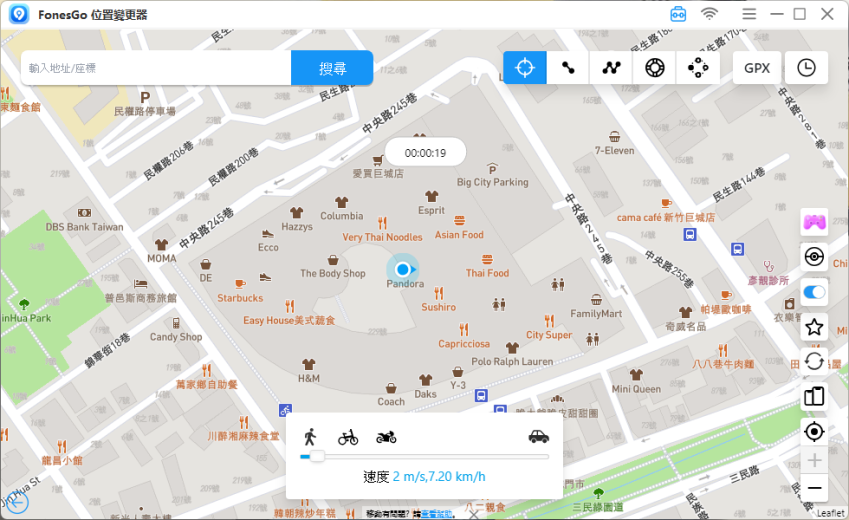This screenshot has width=849, height=520.
Task: Click the FamilyMart map label
Action: (x=596, y=314)
